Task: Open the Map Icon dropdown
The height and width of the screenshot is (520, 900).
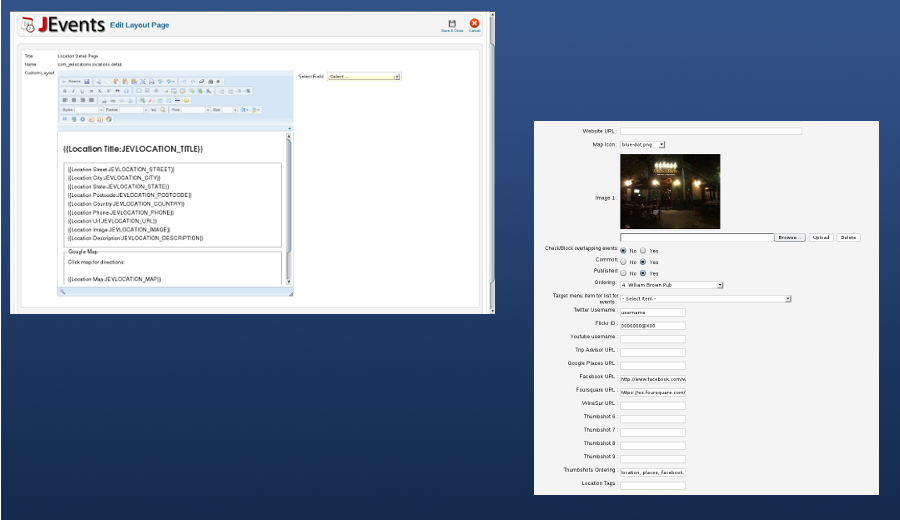Action: [x=642, y=144]
